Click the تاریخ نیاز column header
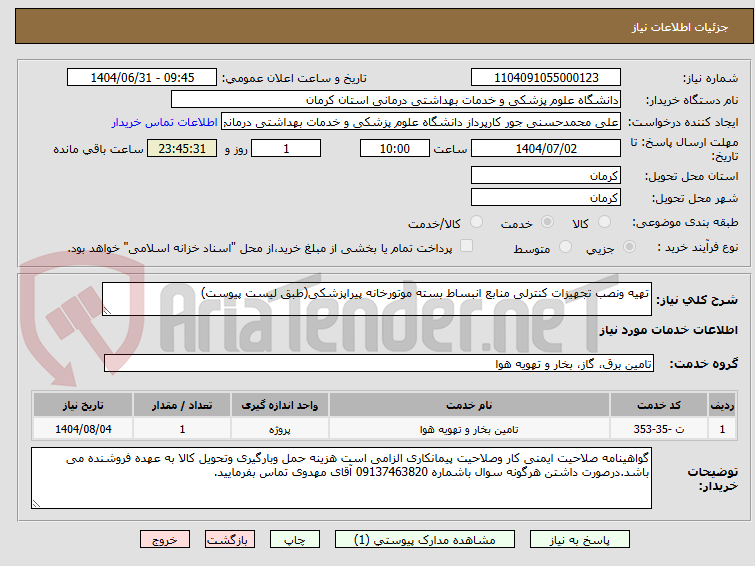 click(x=83, y=405)
